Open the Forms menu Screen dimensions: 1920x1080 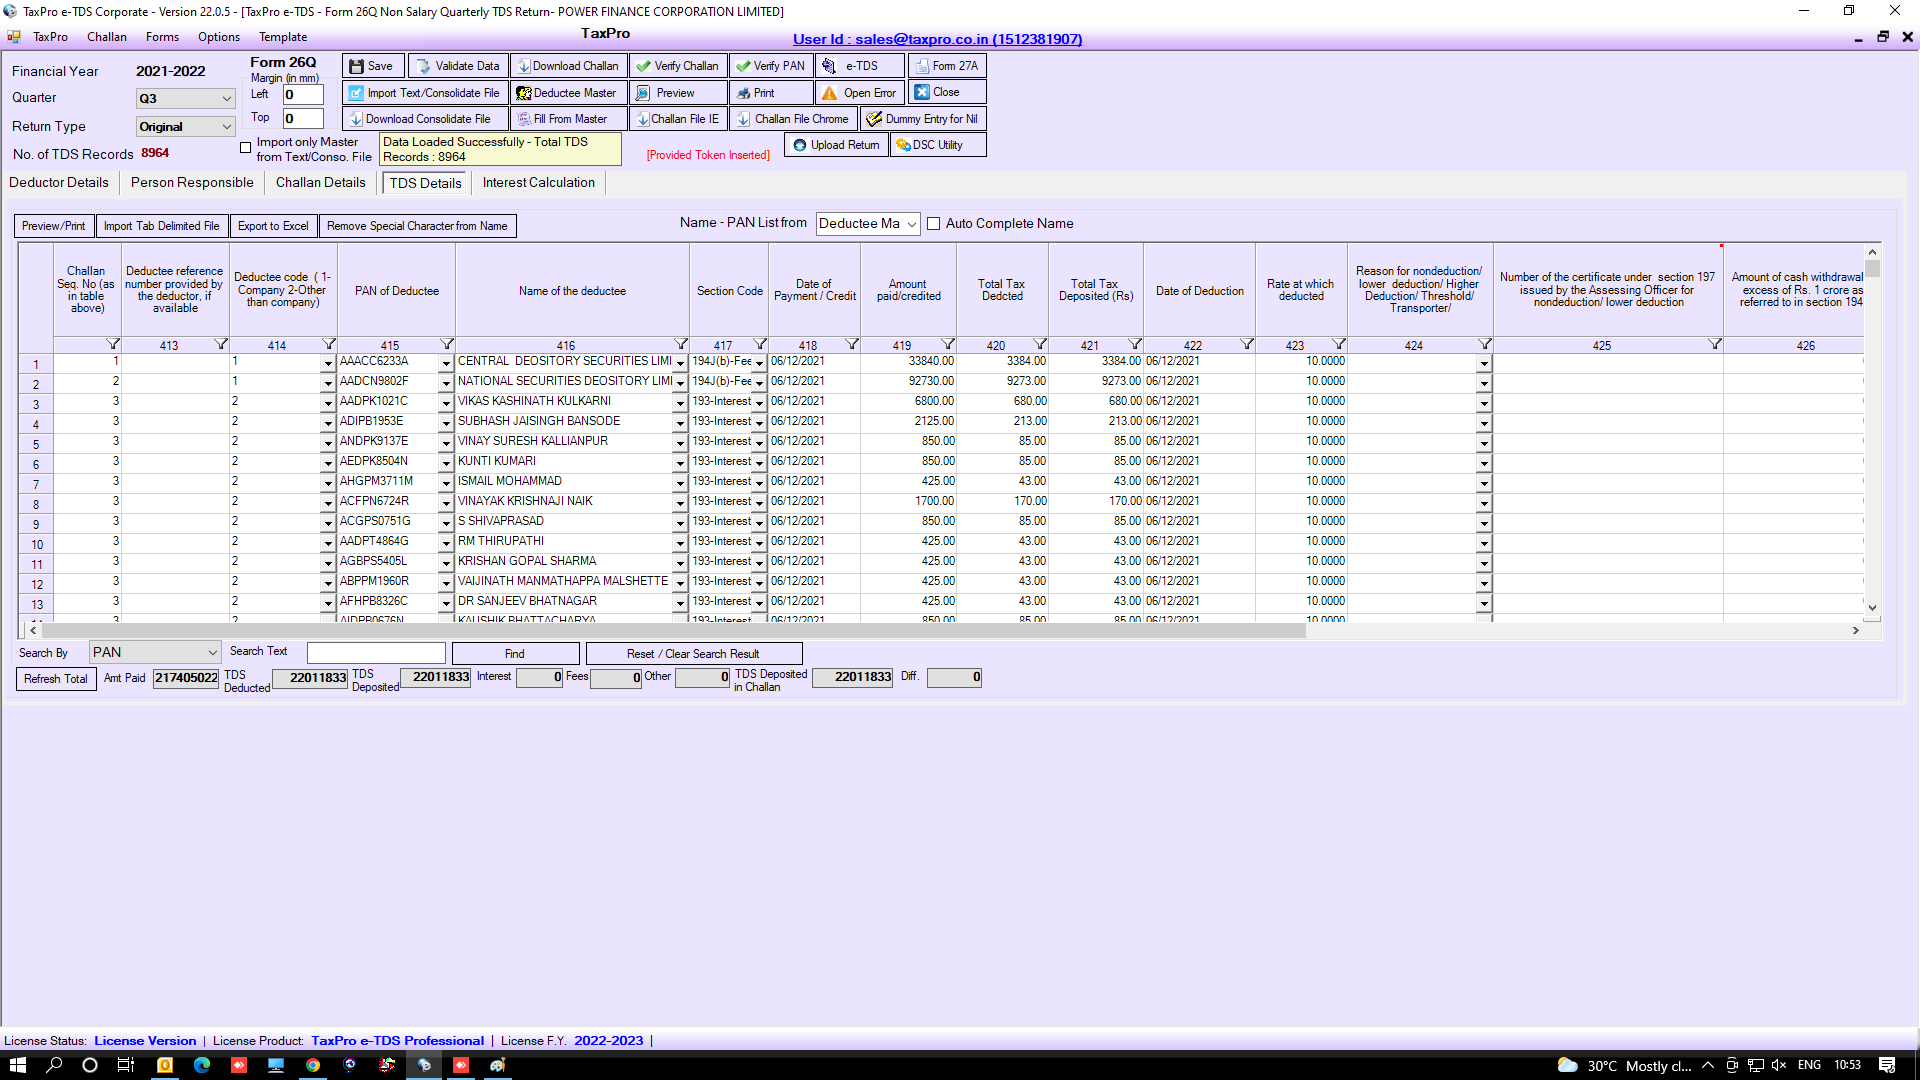162,37
